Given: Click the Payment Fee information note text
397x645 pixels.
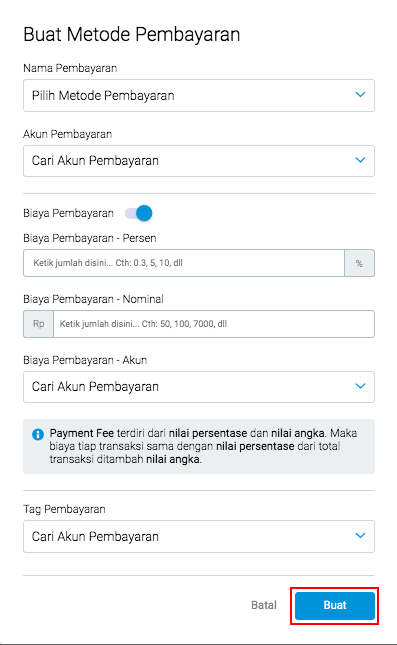Looking at the screenshot, I should pos(204,446).
